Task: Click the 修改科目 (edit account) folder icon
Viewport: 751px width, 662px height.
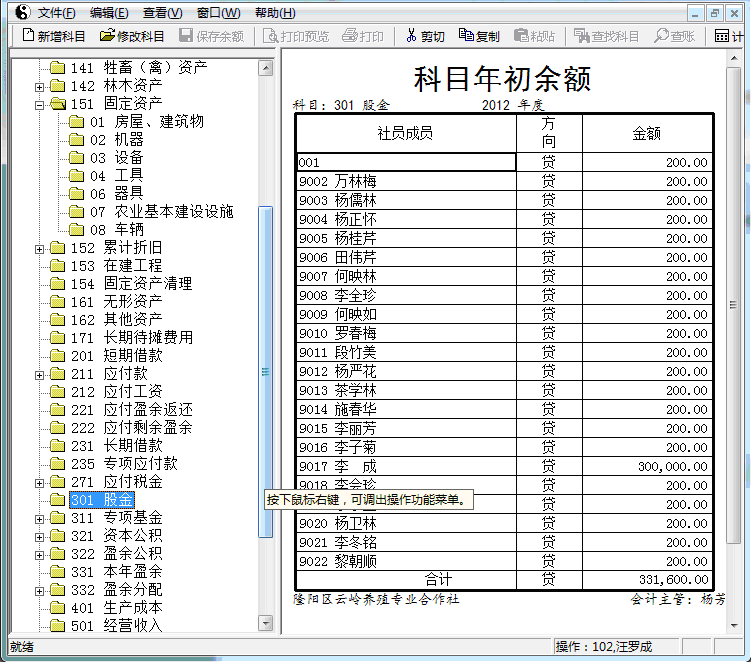Action: [x=107, y=36]
